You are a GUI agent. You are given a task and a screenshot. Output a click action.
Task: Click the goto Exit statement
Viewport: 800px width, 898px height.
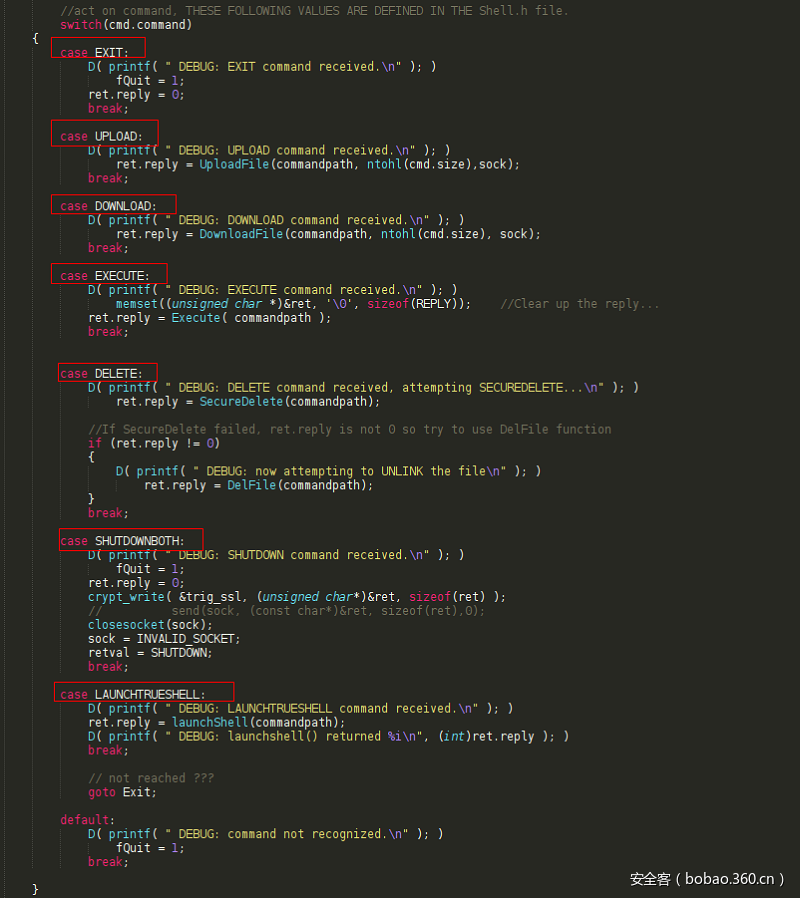(117, 791)
